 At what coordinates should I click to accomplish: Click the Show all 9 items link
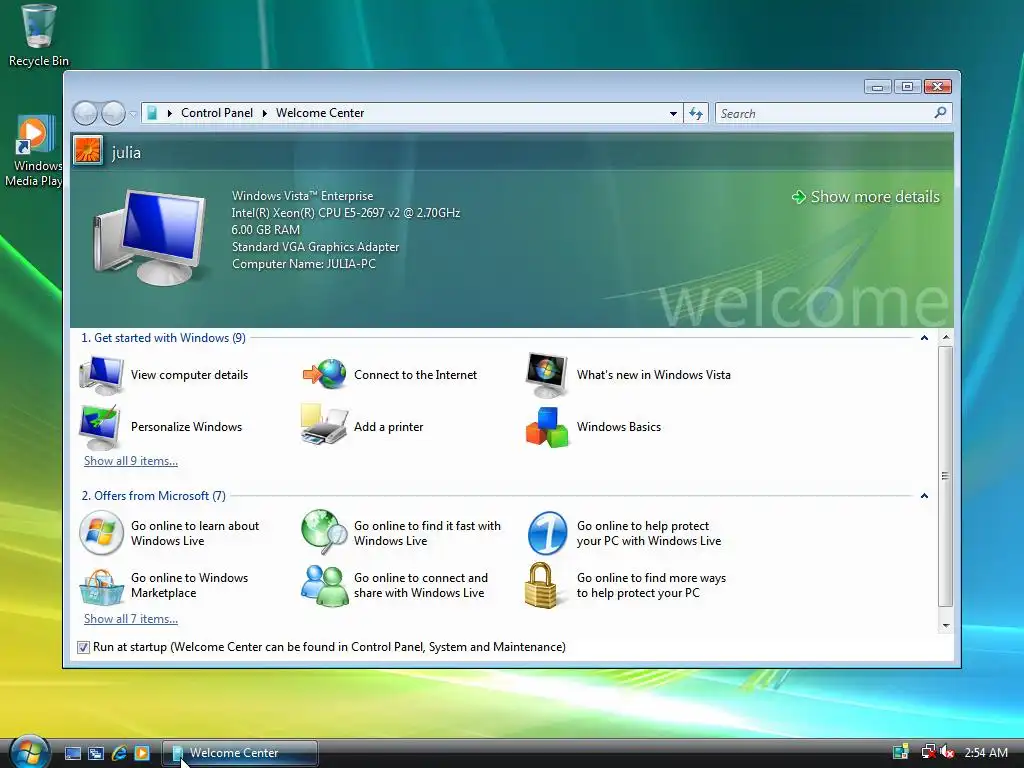point(131,461)
